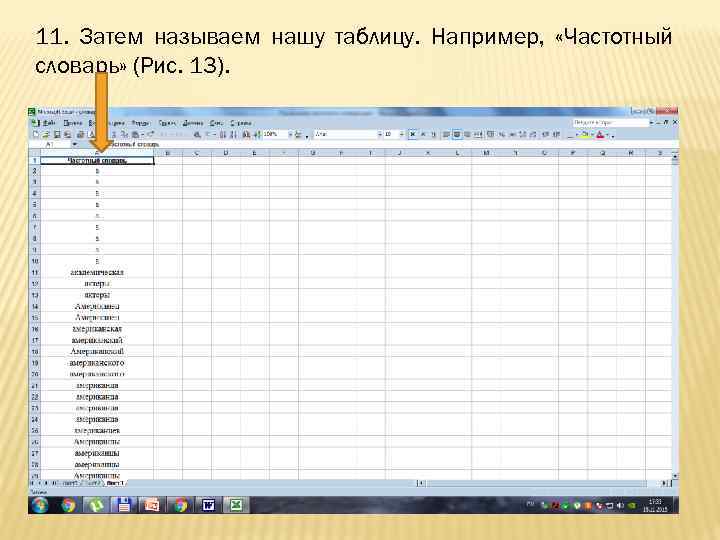Open the Формат menu
This screenshot has height=540, width=720.
pyautogui.click(x=141, y=123)
